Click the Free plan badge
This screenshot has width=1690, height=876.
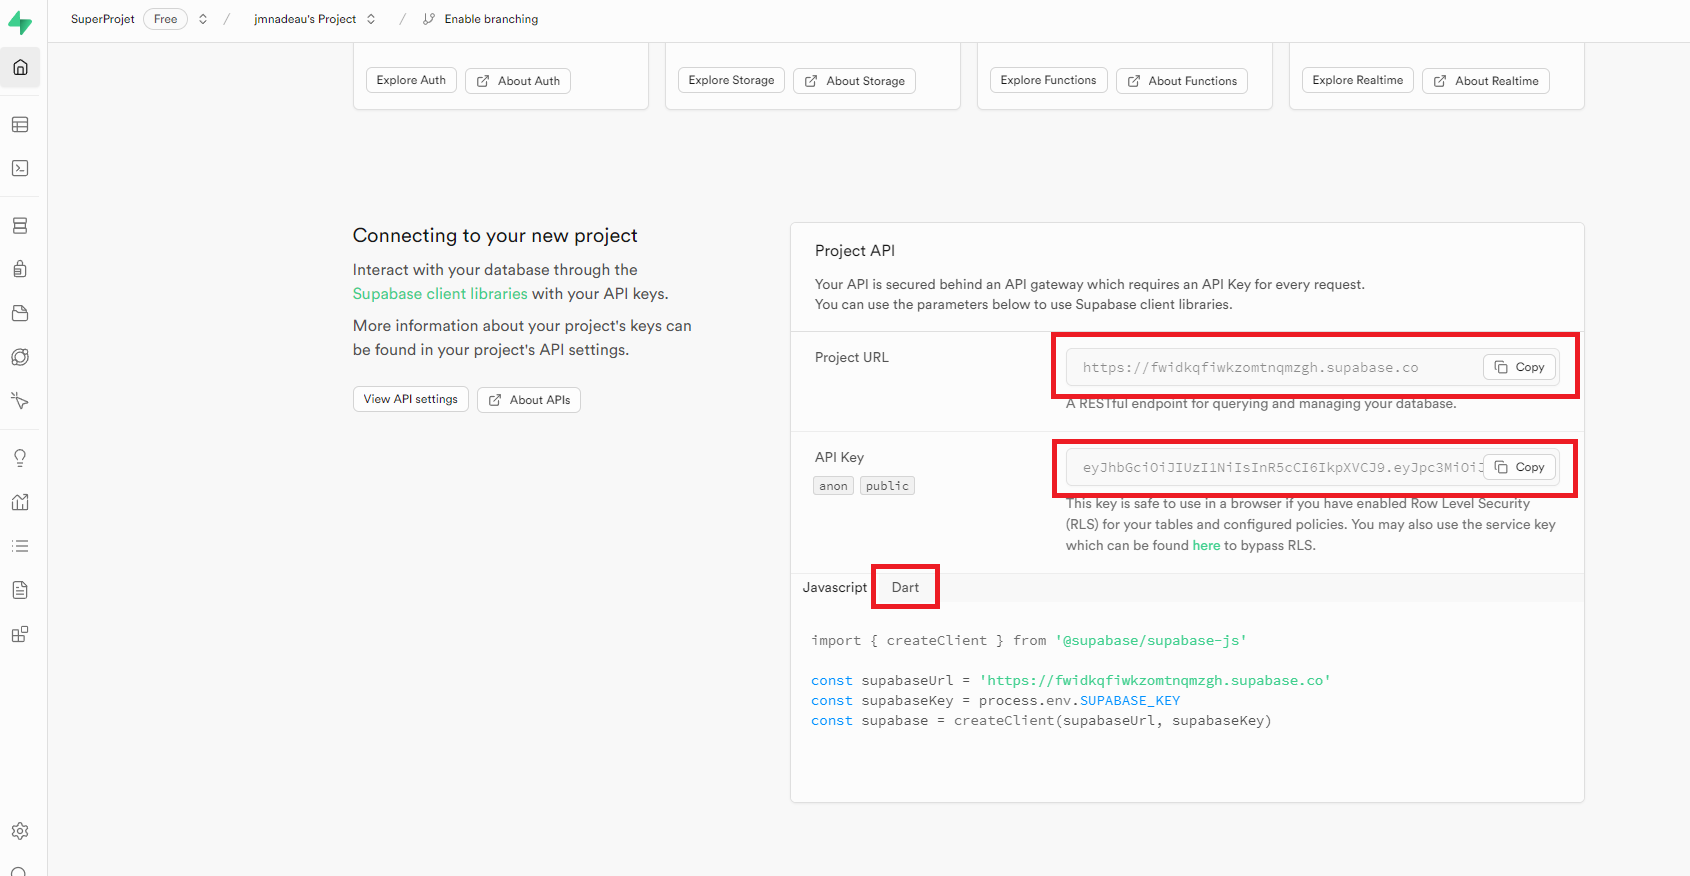pos(165,19)
